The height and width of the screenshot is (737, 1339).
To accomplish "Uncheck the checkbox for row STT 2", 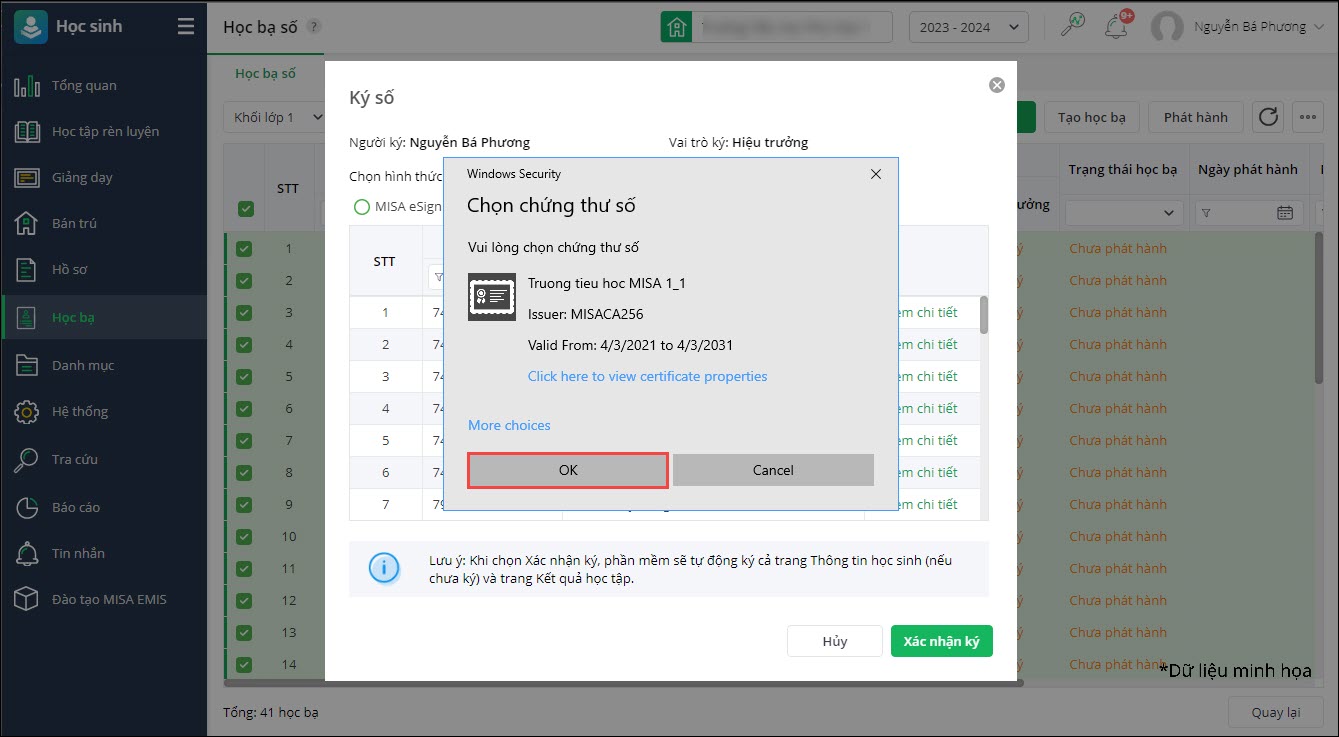I will pos(244,281).
